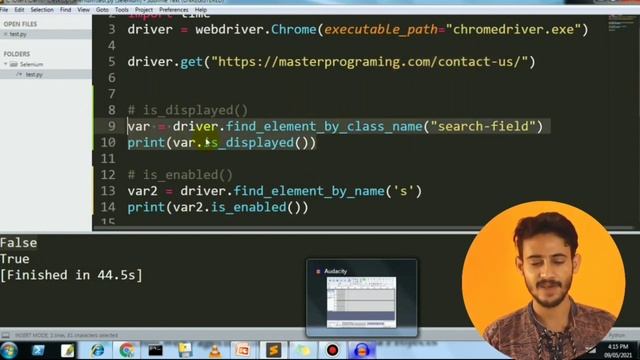Collapse the Selenium folder arrow
This screenshot has width=640, height=360.
click(6, 64)
